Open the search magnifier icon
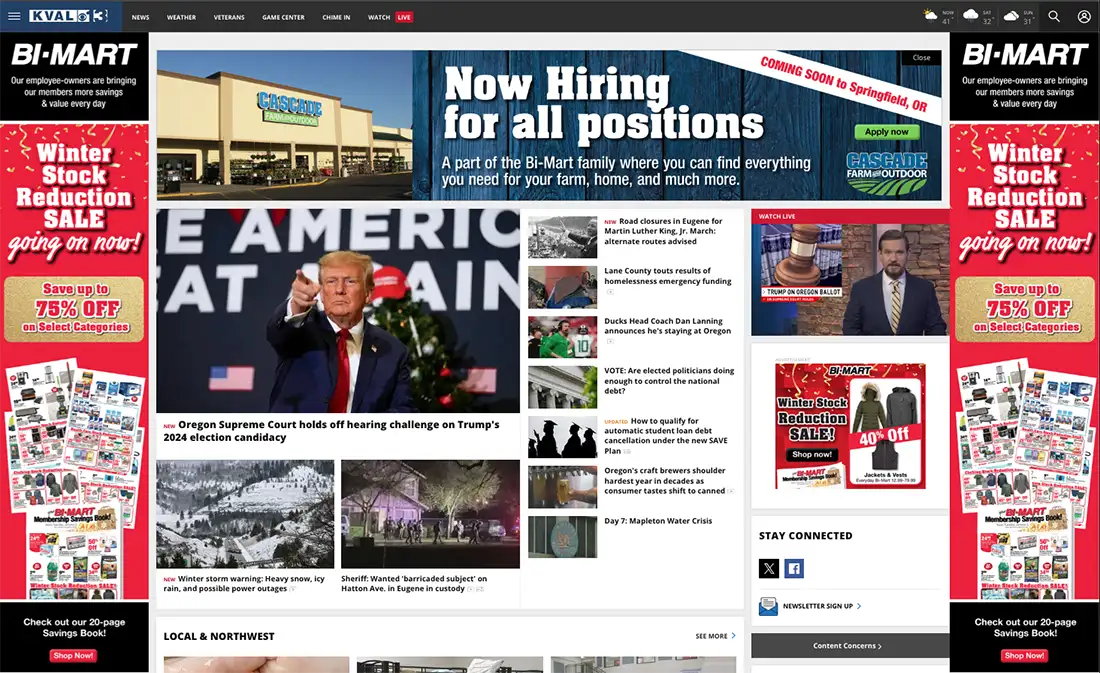 [1054, 16]
